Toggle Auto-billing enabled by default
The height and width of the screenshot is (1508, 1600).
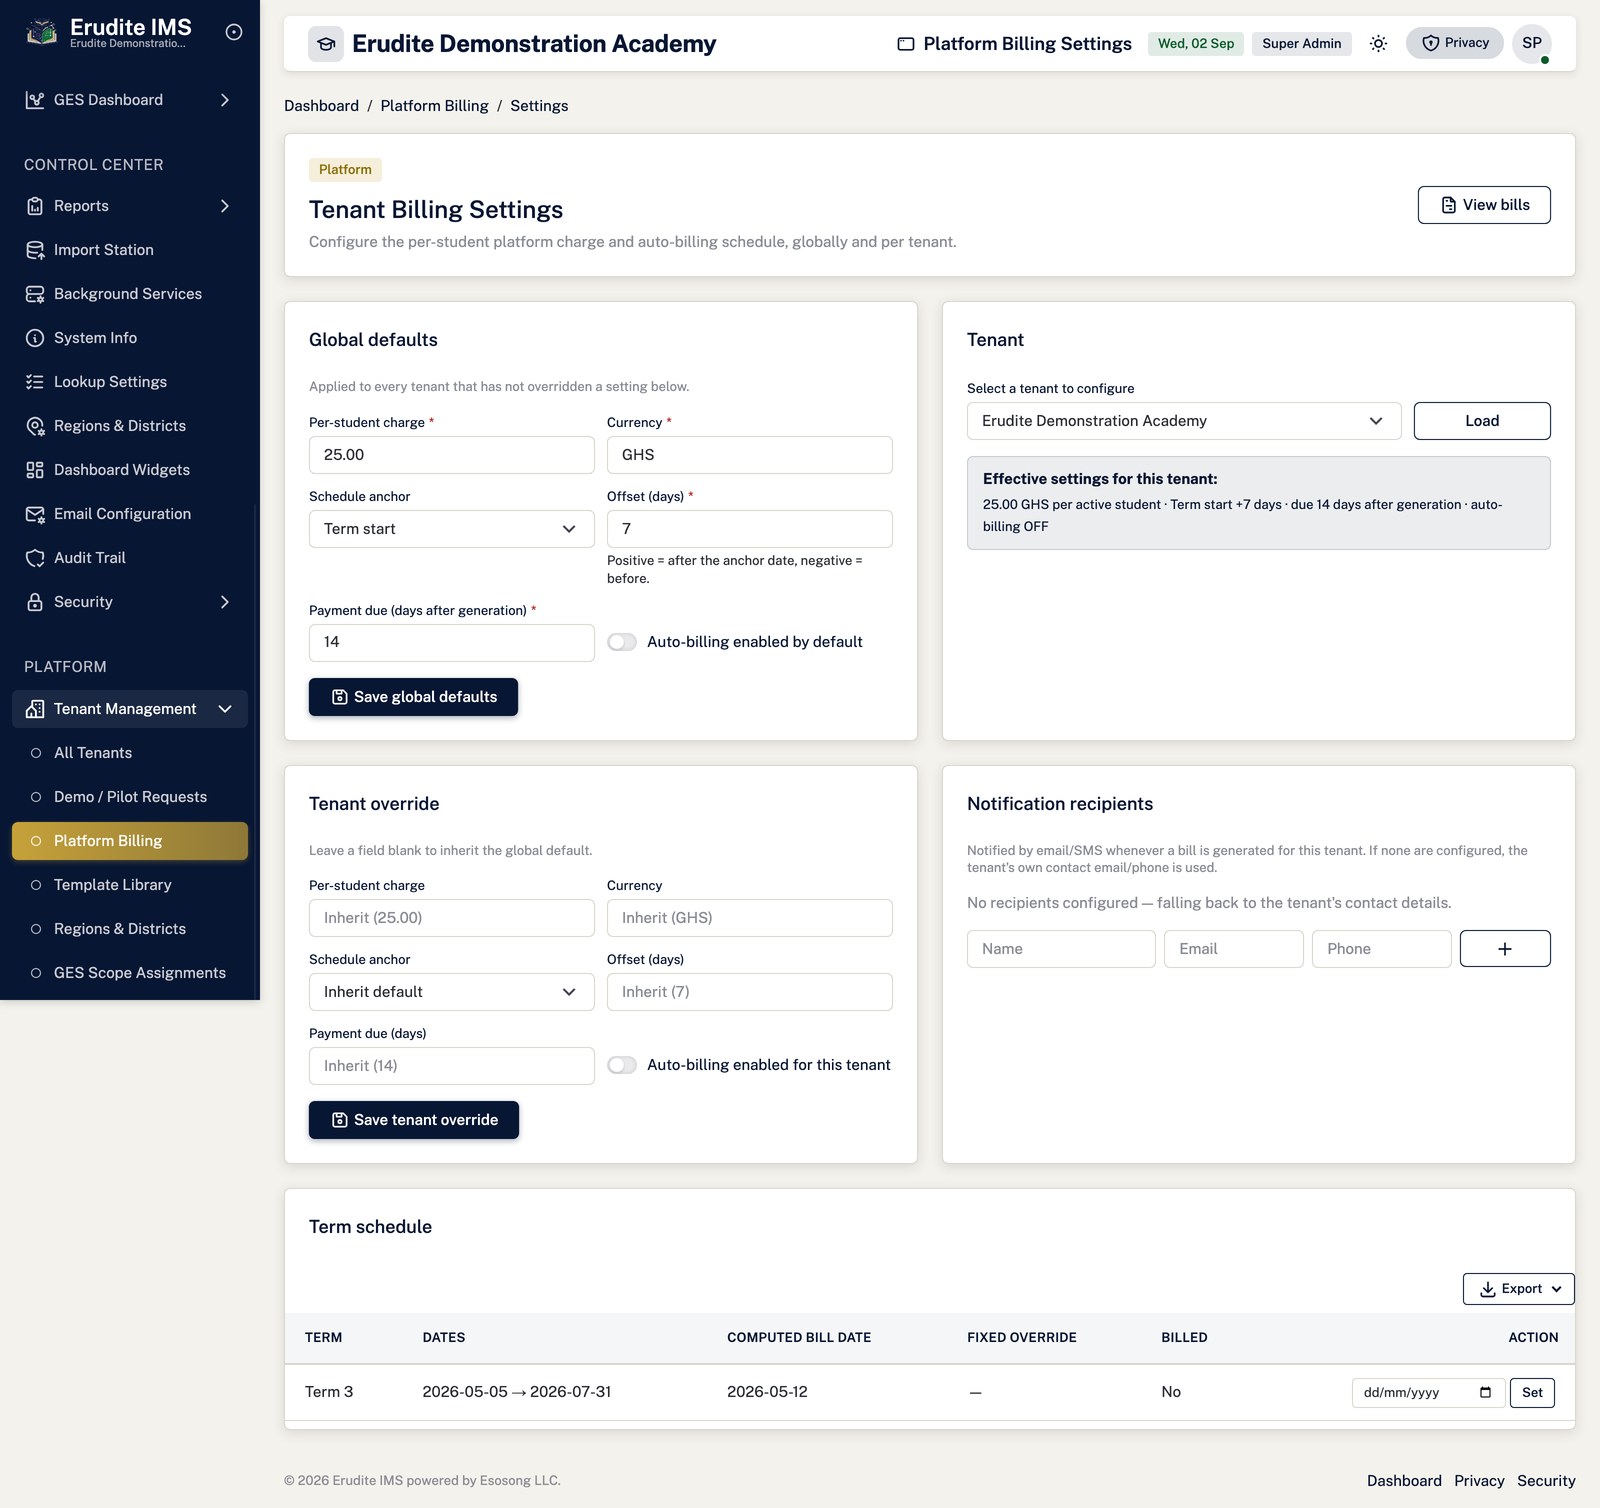622,642
